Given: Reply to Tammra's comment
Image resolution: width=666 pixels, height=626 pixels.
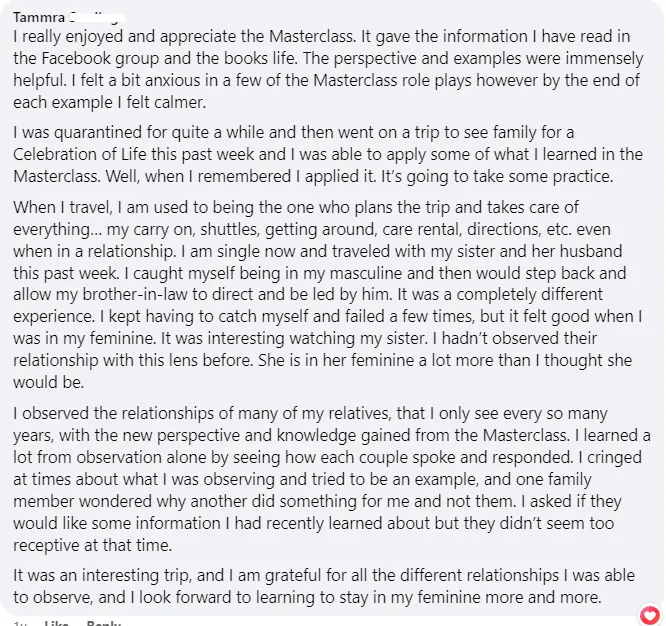Looking at the screenshot, I should click(104, 623).
